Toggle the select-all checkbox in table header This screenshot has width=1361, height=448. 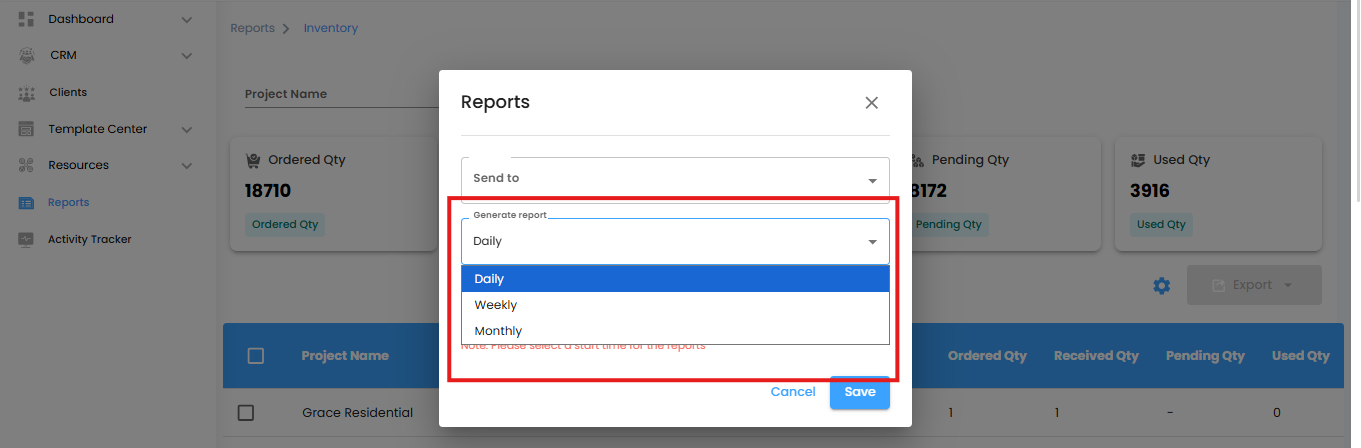tap(255, 356)
